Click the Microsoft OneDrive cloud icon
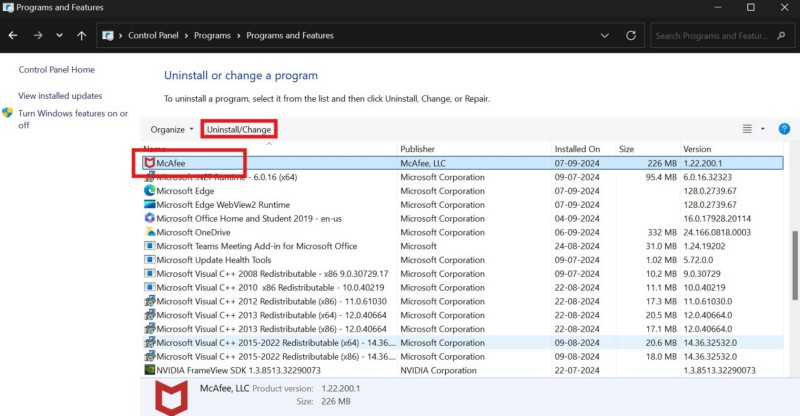Image resolution: width=800 pixels, height=416 pixels. (x=150, y=232)
